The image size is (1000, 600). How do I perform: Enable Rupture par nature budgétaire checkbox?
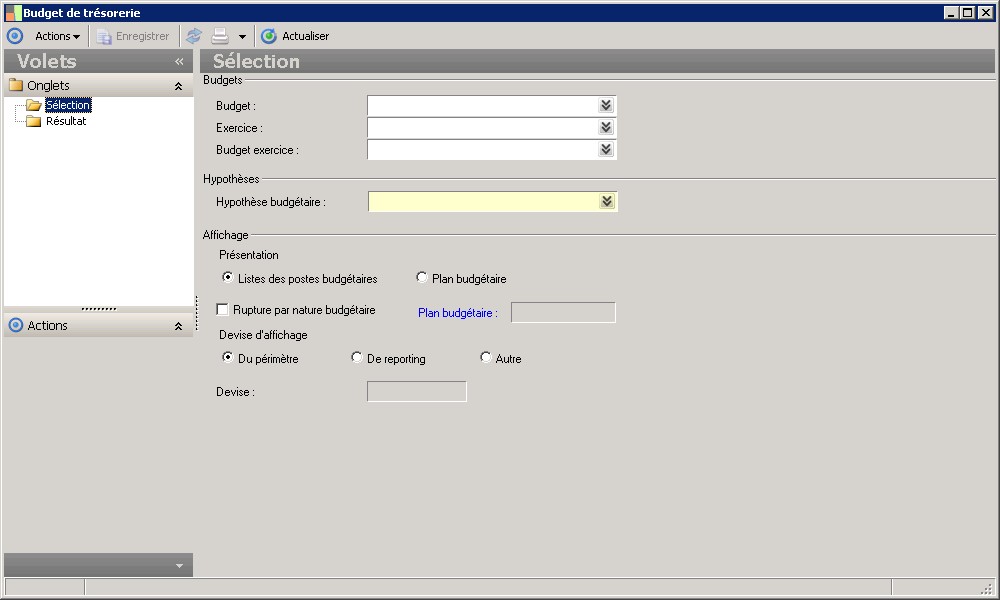[222, 310]
